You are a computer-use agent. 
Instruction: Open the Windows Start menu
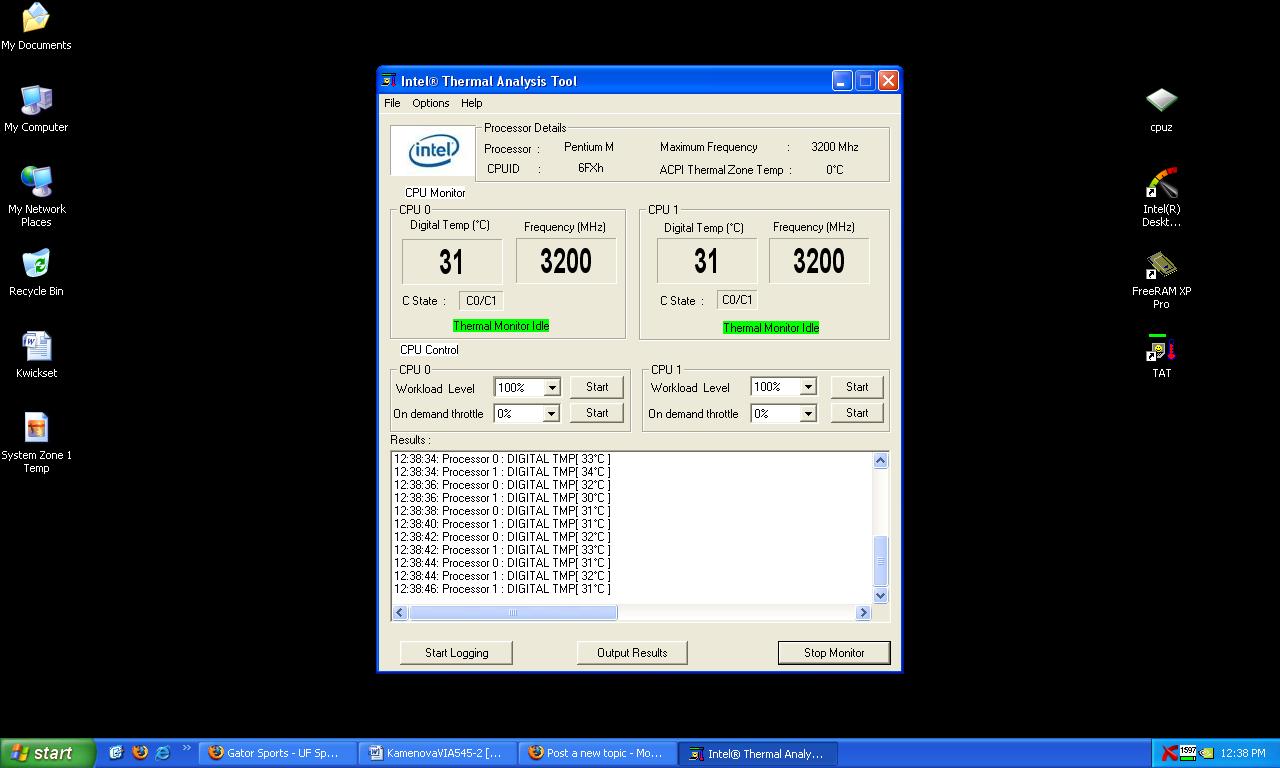coord(47,753)
